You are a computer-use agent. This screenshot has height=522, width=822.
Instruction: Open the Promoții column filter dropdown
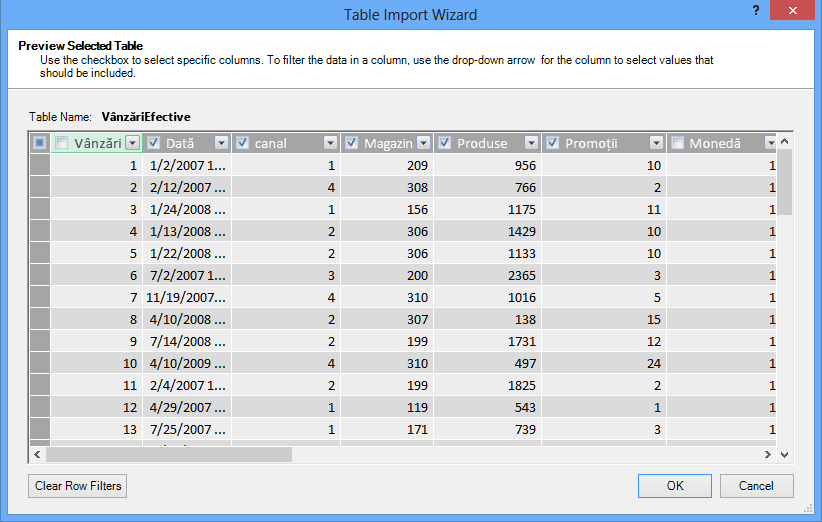(656, 143)
